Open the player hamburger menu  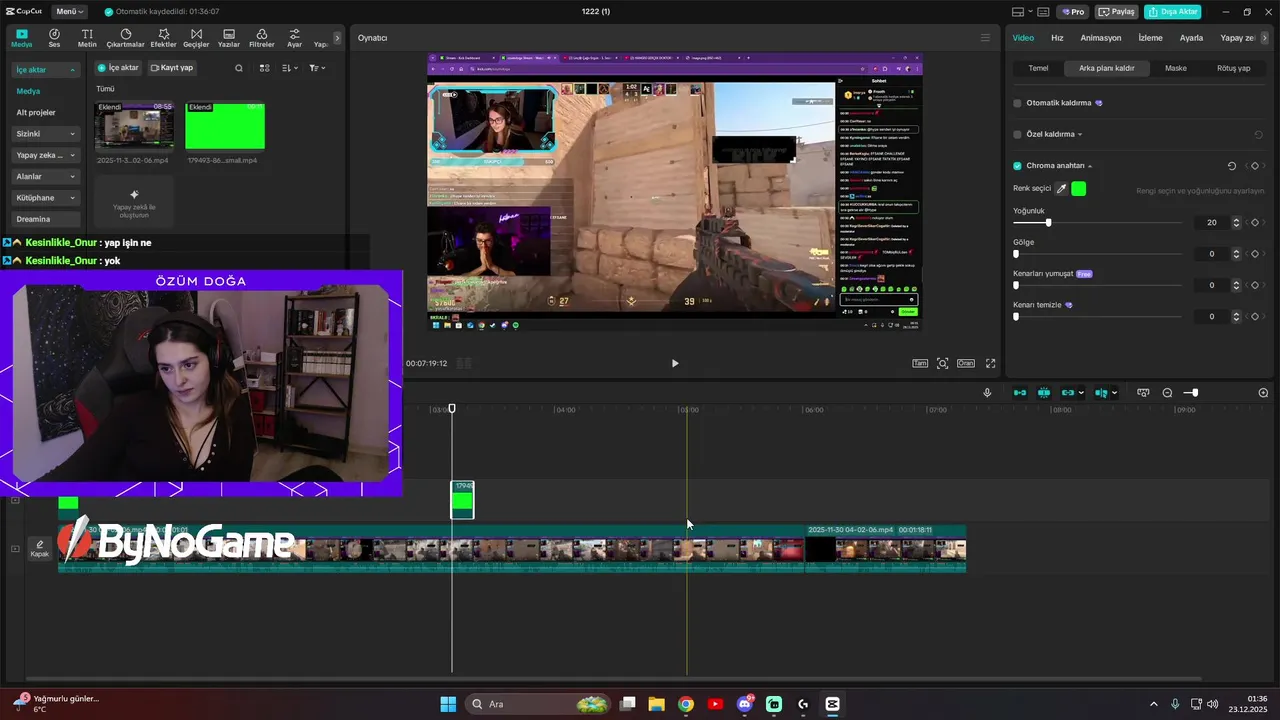(x=985, y=38)
